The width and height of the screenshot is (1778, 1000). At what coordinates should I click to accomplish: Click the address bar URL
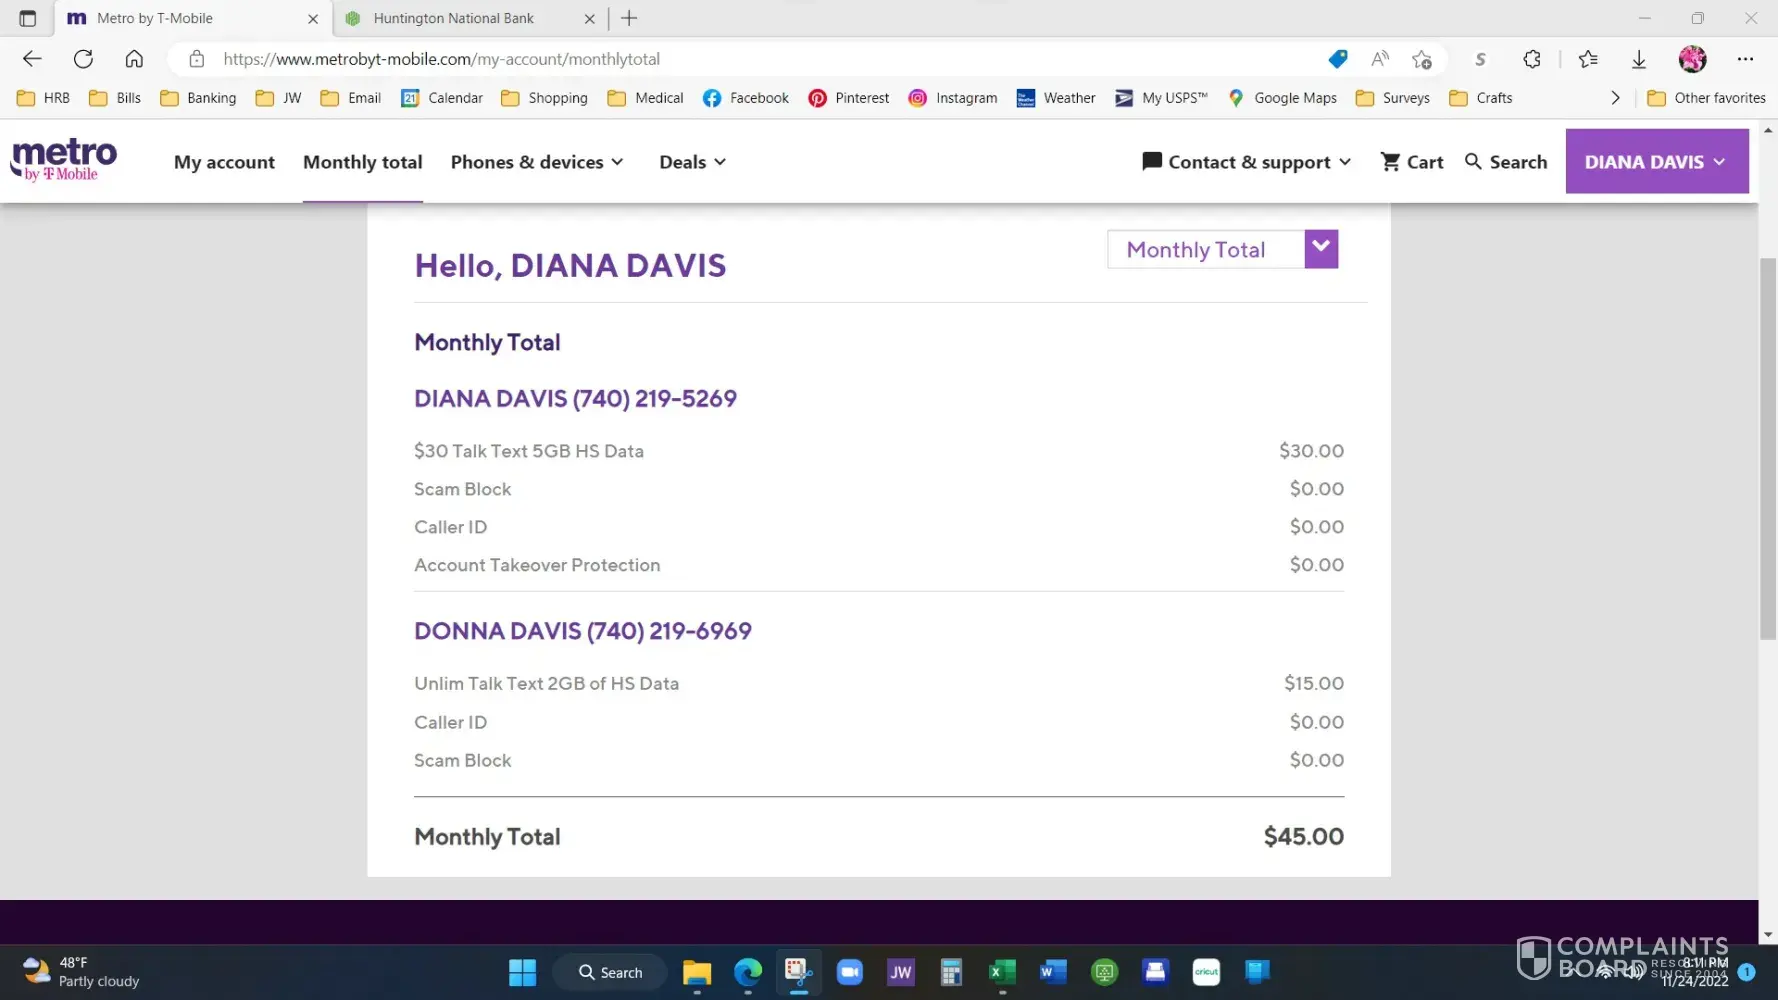(441, 59)
